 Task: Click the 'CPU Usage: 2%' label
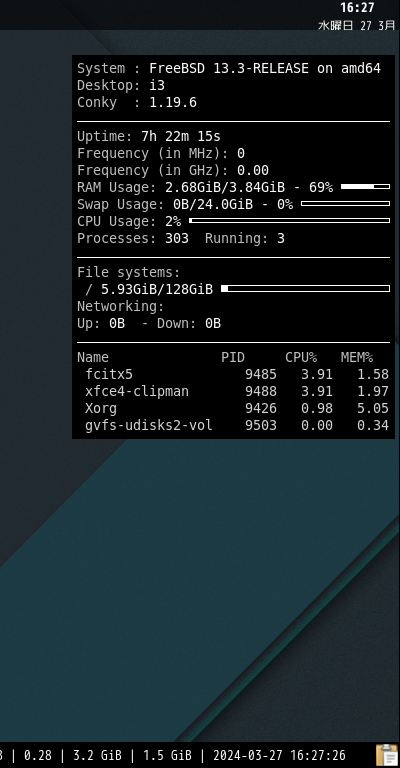(x=129, y=221)
